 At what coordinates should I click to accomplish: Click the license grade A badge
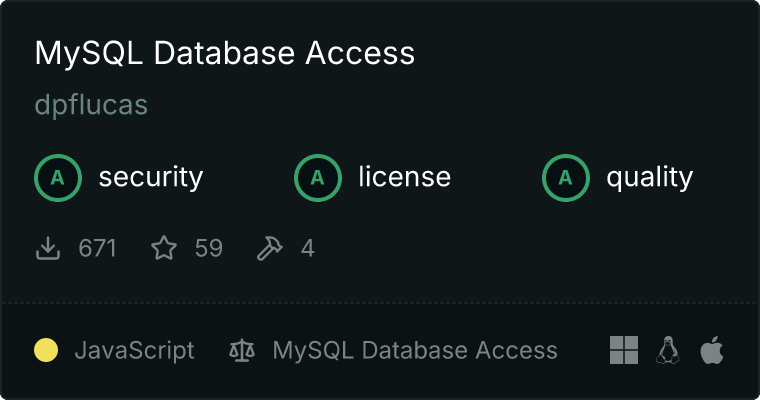(x=318, y=178)
